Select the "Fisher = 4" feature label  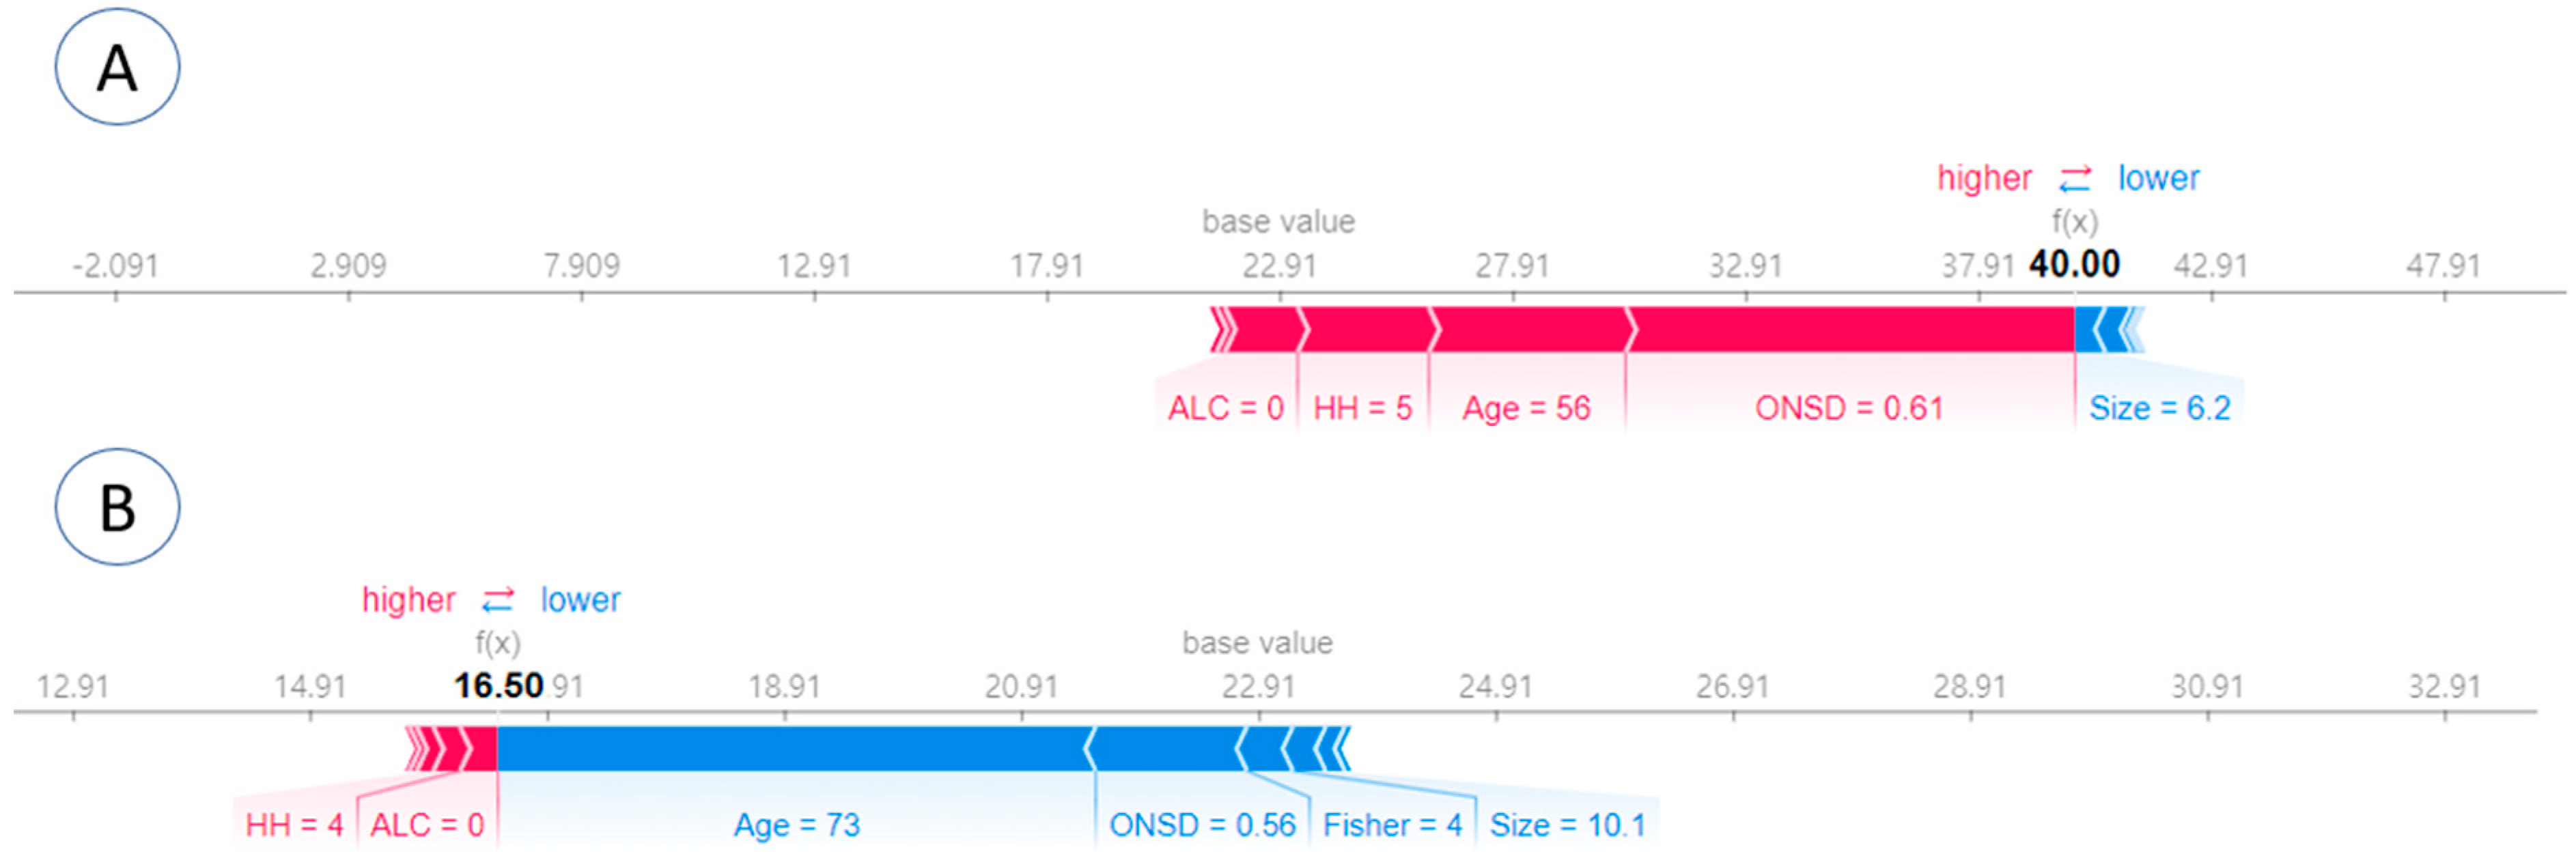pyautogui.click(x=1392, y=825)
